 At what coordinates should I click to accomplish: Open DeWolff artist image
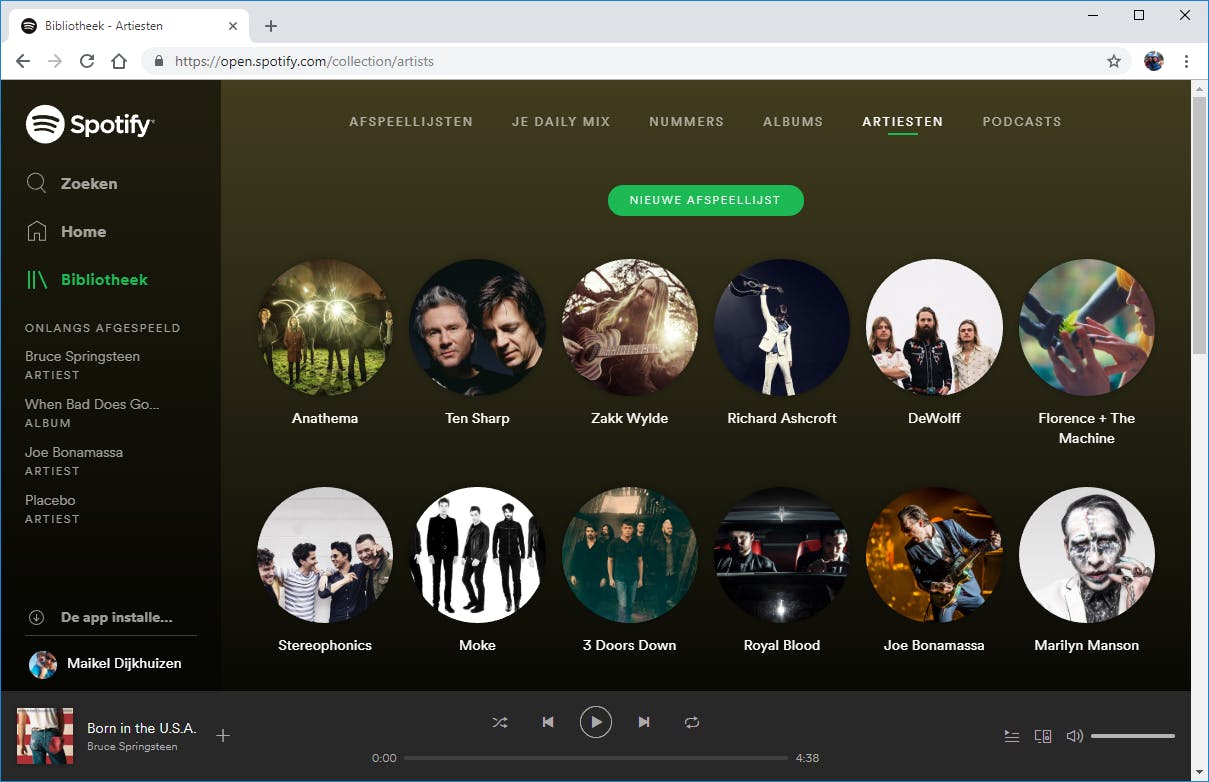pos(934,328)
